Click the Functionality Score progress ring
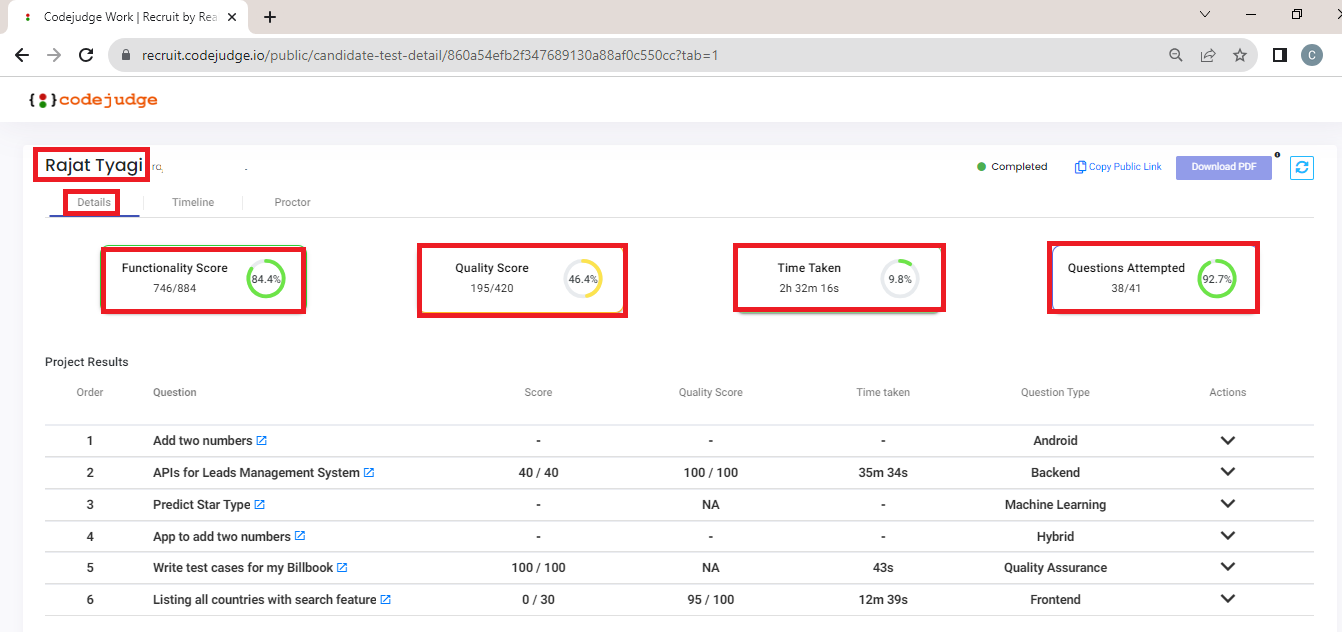Screen dimensions: 1342x632 coord(264,279)
